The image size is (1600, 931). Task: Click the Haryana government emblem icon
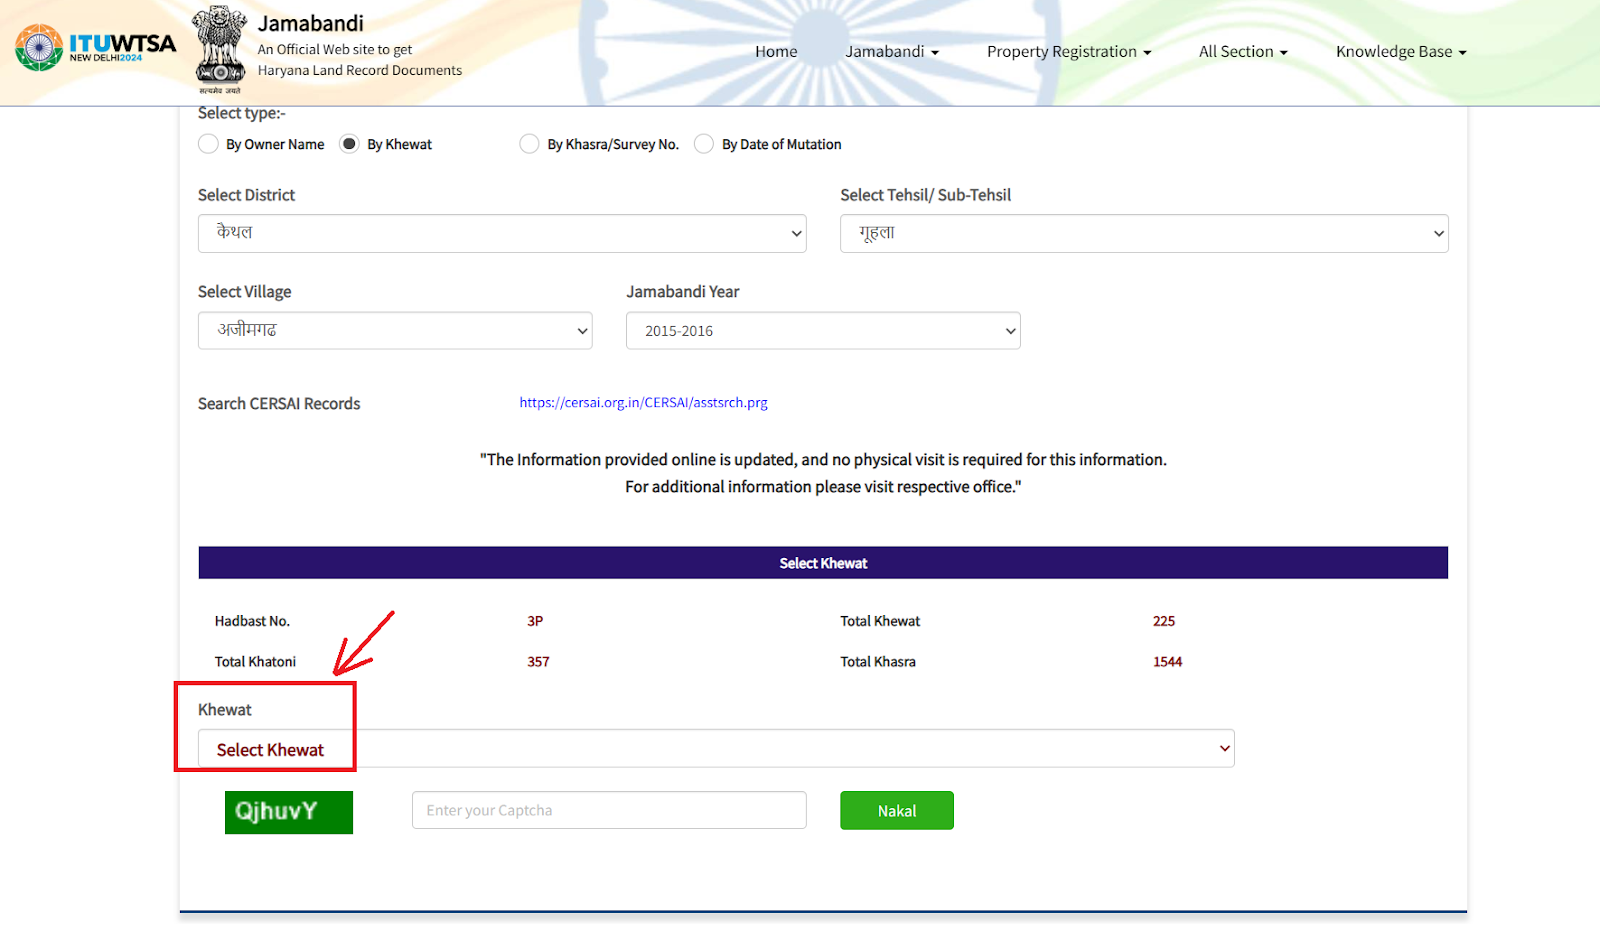point(220,47)
